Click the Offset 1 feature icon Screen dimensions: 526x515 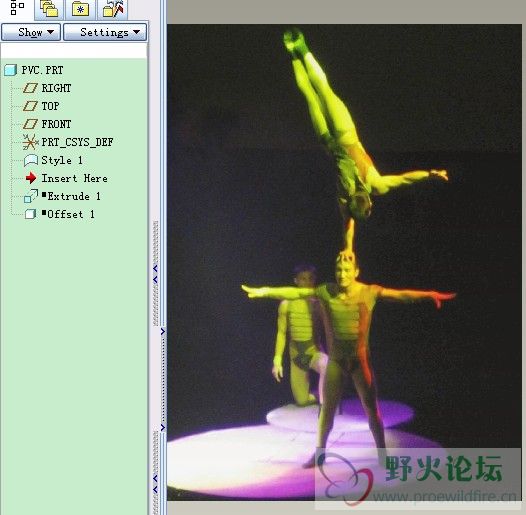(x=31, y=214)
